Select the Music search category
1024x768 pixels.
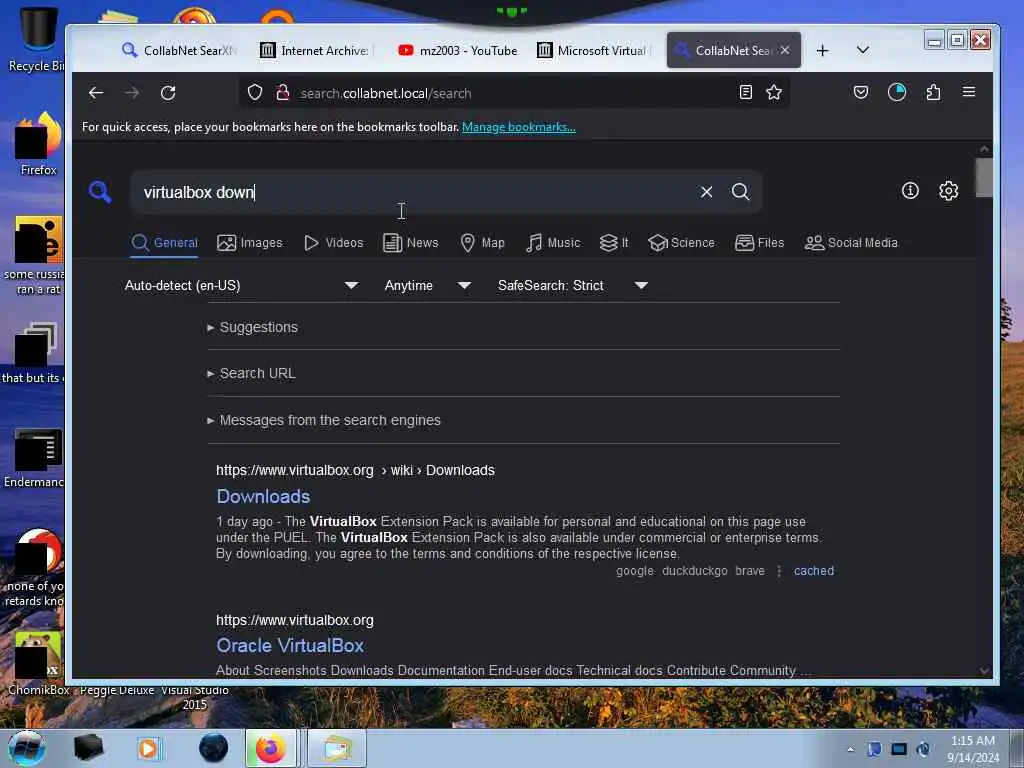553,243
